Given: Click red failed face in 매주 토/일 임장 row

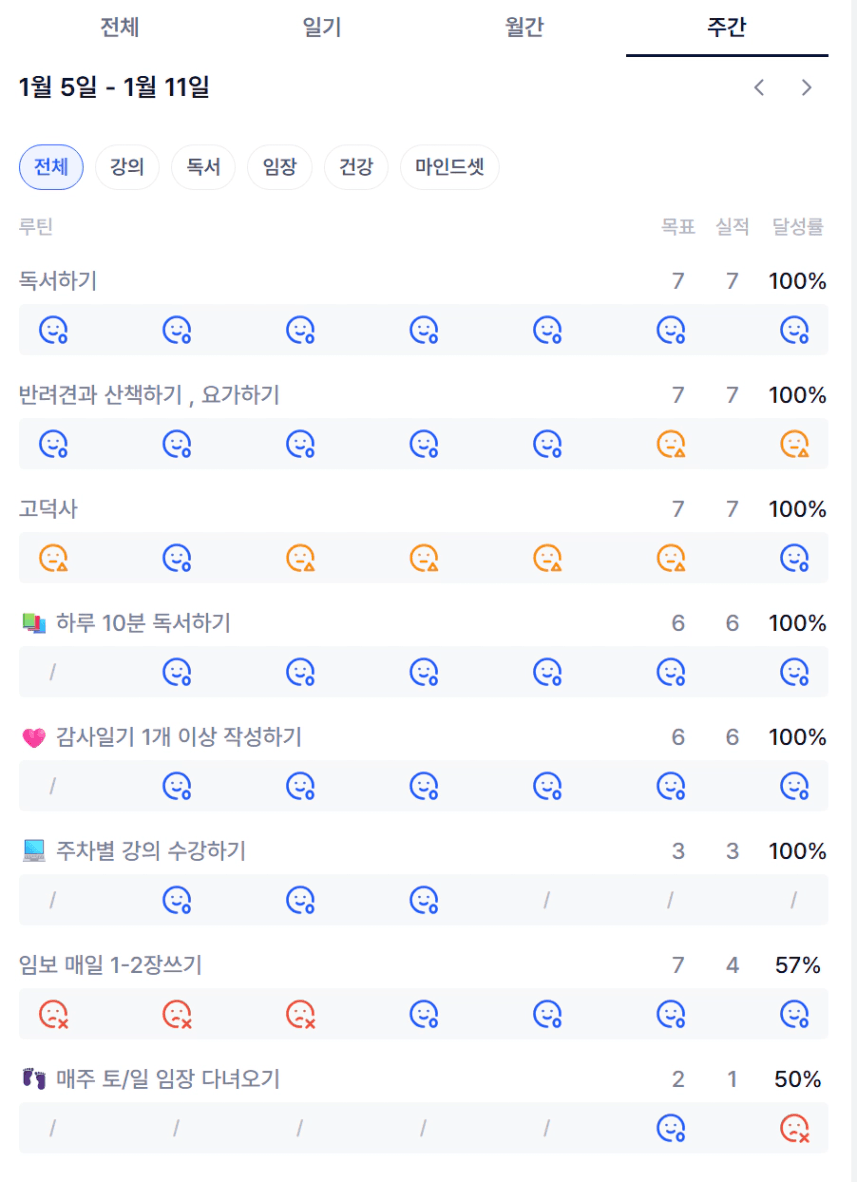Looking at the screenshot, I should (794, 1129).
